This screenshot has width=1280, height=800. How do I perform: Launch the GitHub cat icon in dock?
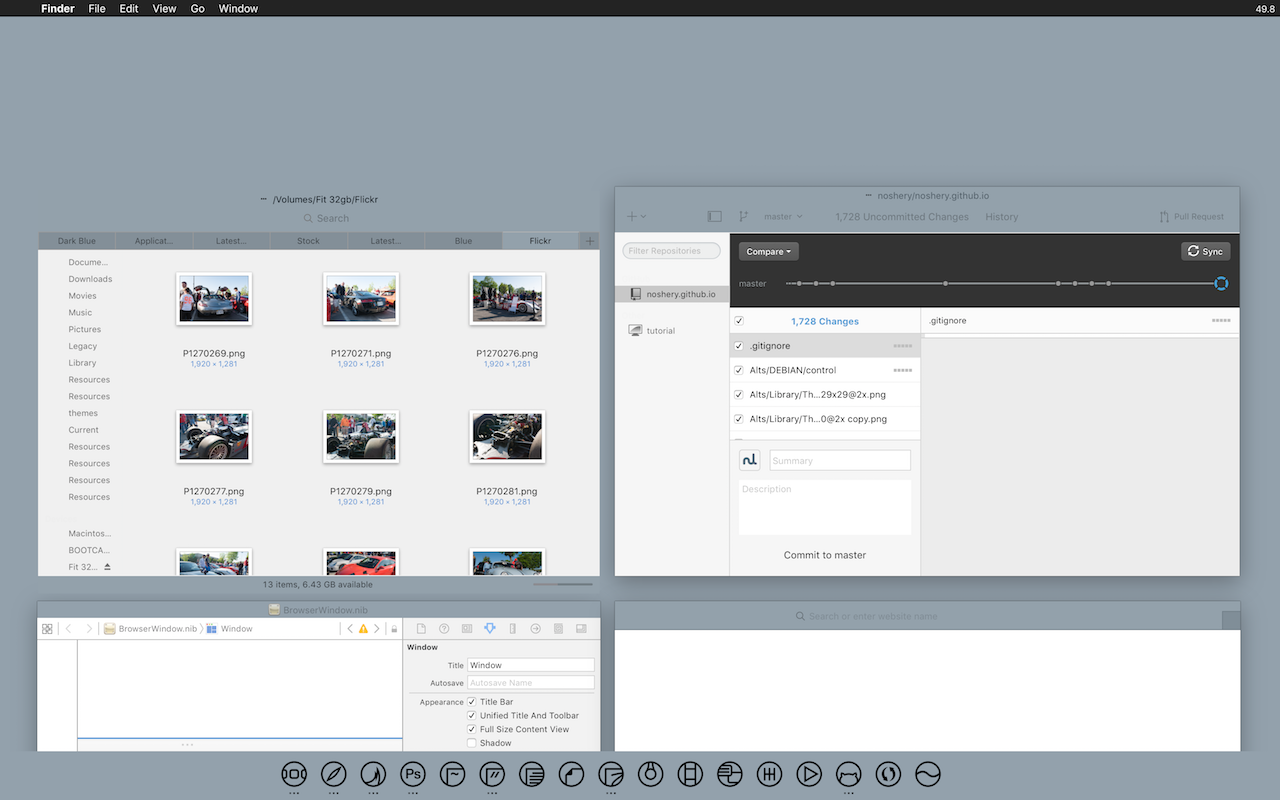[x=849, y=774]
